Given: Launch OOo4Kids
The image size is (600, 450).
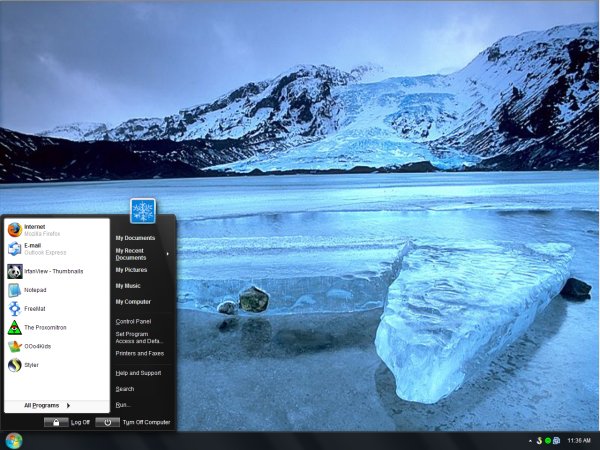Looking at the screenshot, I should click(x=57, y=346).
